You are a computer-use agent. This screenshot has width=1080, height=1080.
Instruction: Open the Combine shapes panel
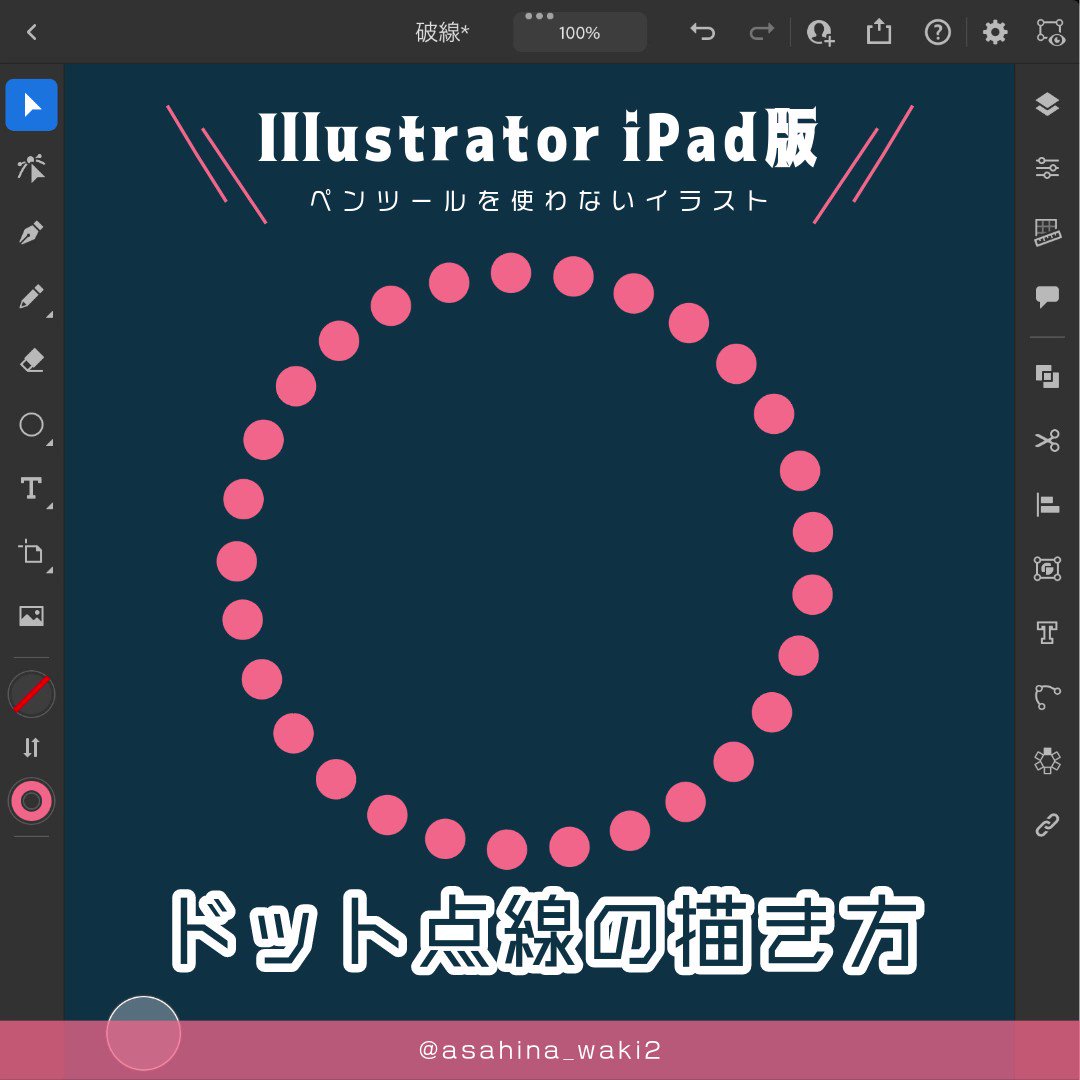pos(1047,376)
